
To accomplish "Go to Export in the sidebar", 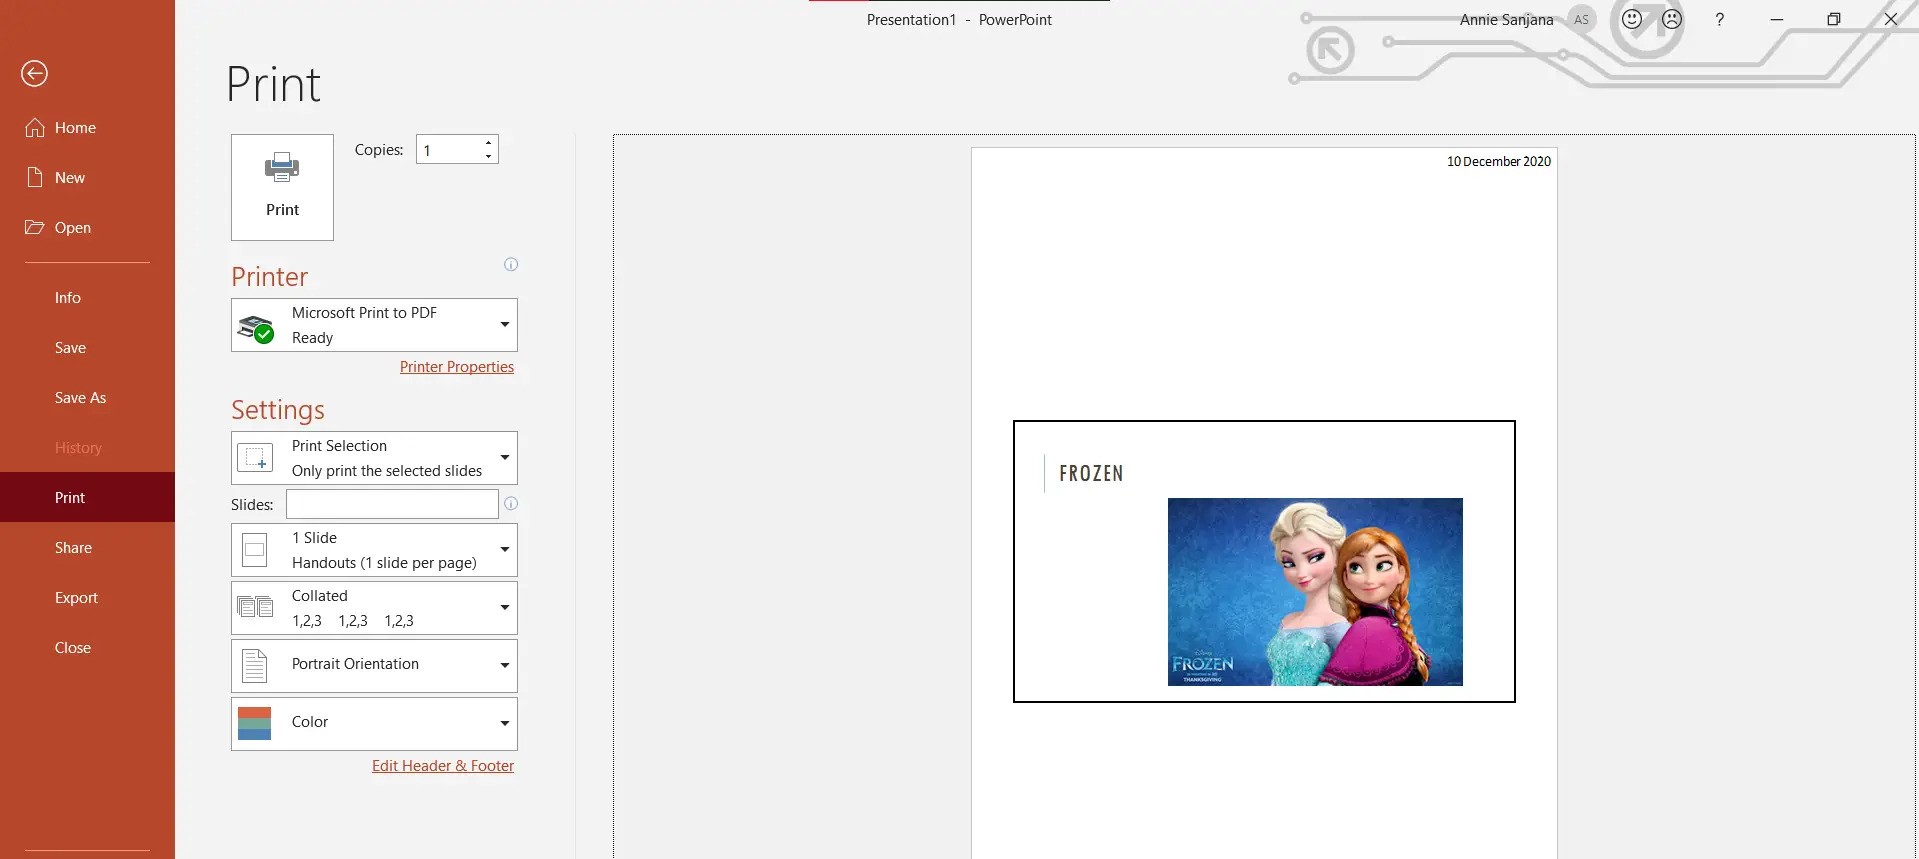I will pyautogui.click(x=76, y=598).
